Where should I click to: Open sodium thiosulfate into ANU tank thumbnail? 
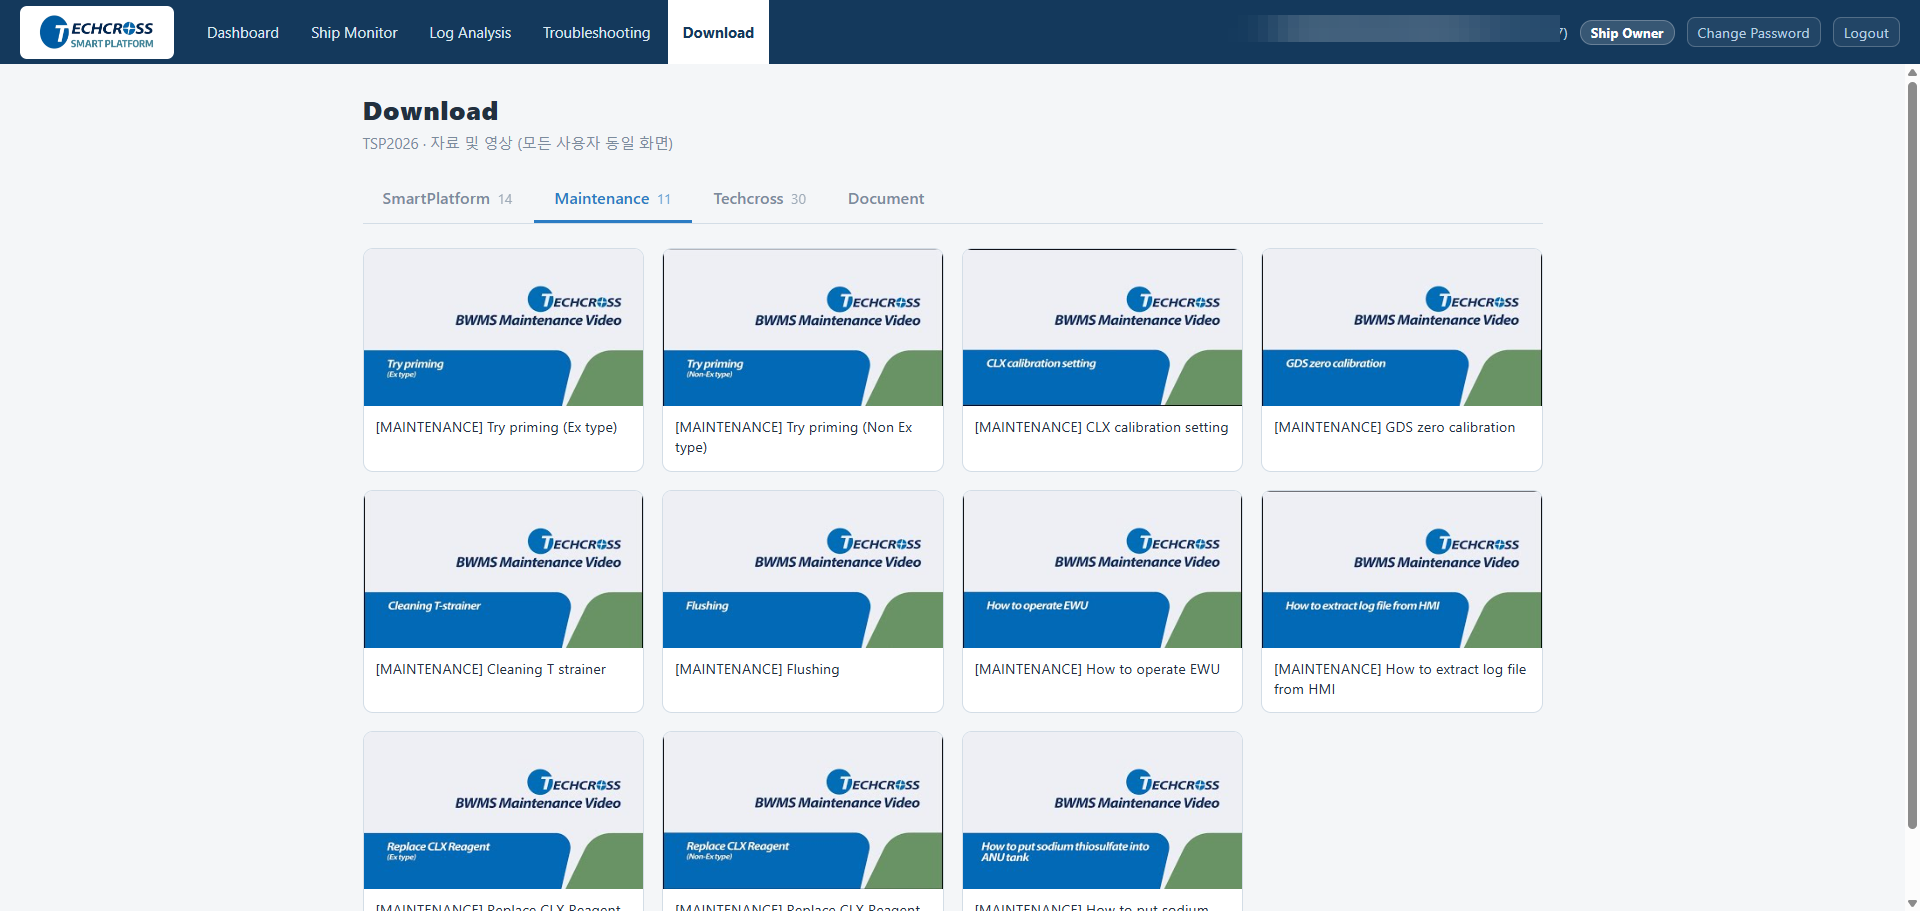[x=1102, y=810]
